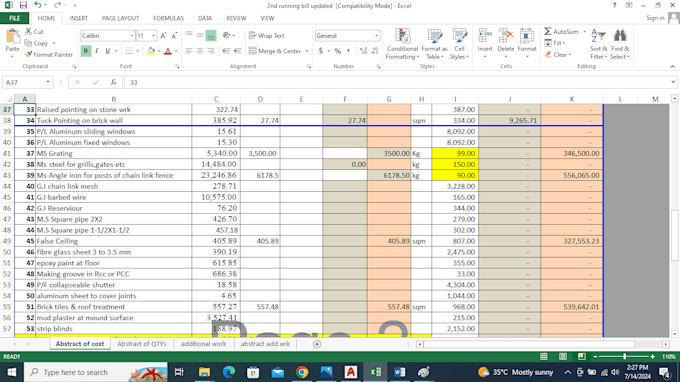Click the Insert Function fx icon
Viewport: 680px width, 382px height.
(x=113, y=82)
